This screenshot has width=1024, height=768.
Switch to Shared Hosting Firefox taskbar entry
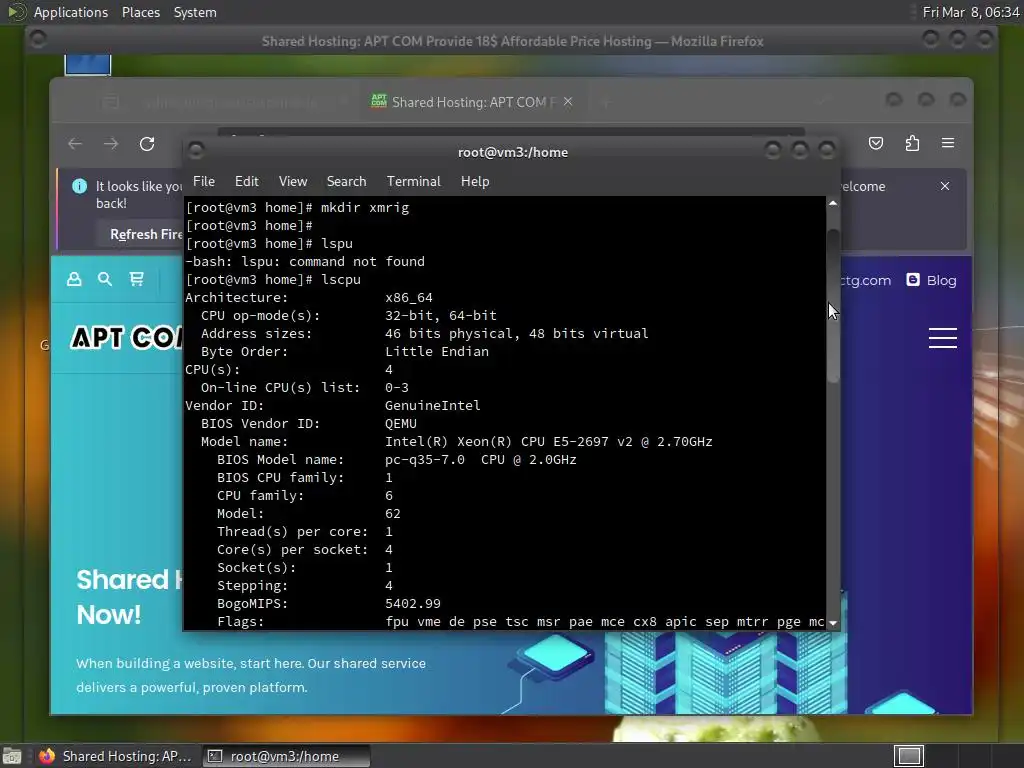(x=116, y=756)
